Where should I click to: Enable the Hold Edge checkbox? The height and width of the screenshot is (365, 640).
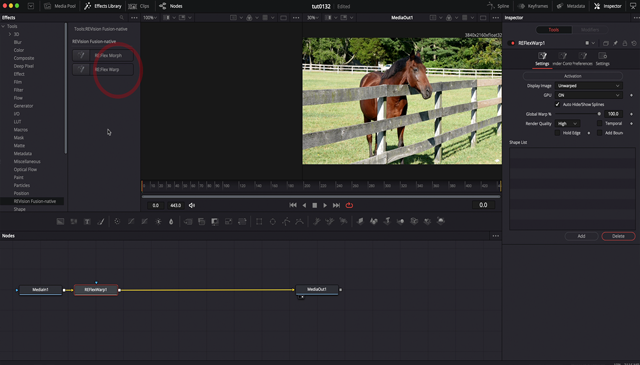[557, 133]
